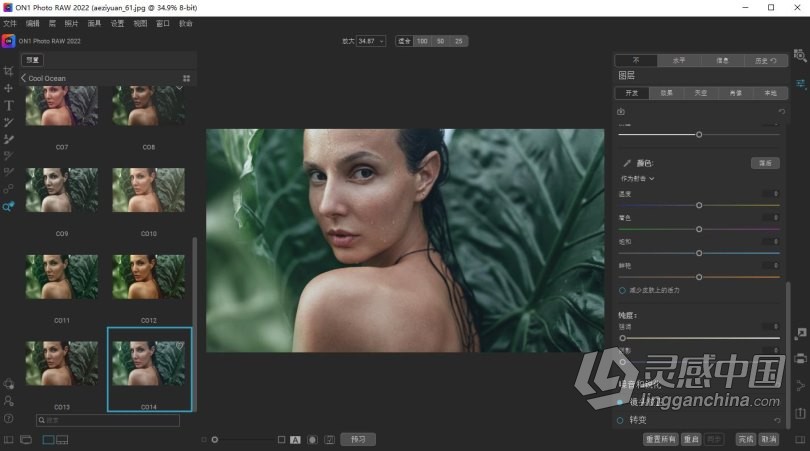This screenshot has width=810, height=451.
Task: Enable reduce vibrance on skin option
Action: (x=622, y=290)
